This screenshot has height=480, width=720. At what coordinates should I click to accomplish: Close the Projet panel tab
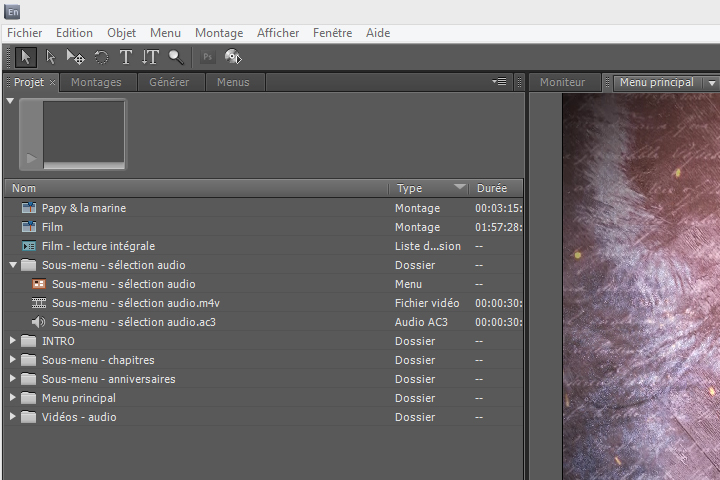coord(53,83)
